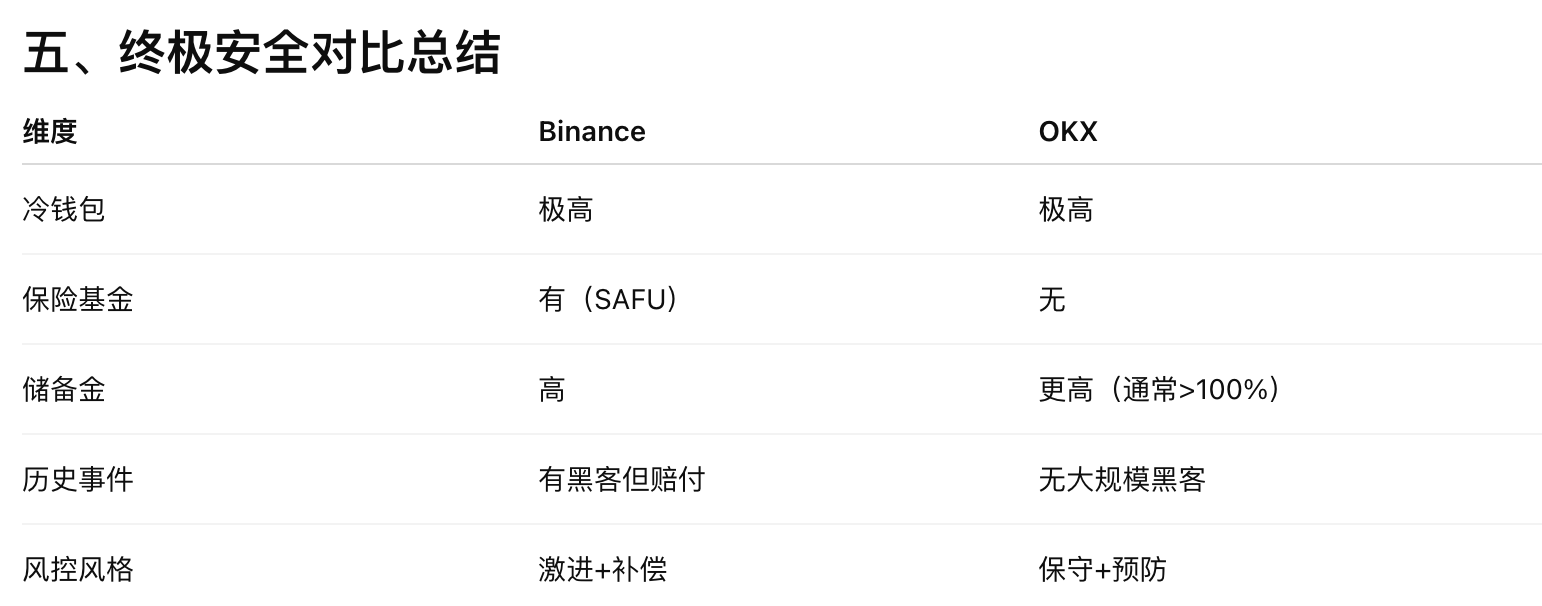Screen dimensions: 1542x606
Task: Select the Binance column header
Action: pyautogui.click(x=591, y=131)
